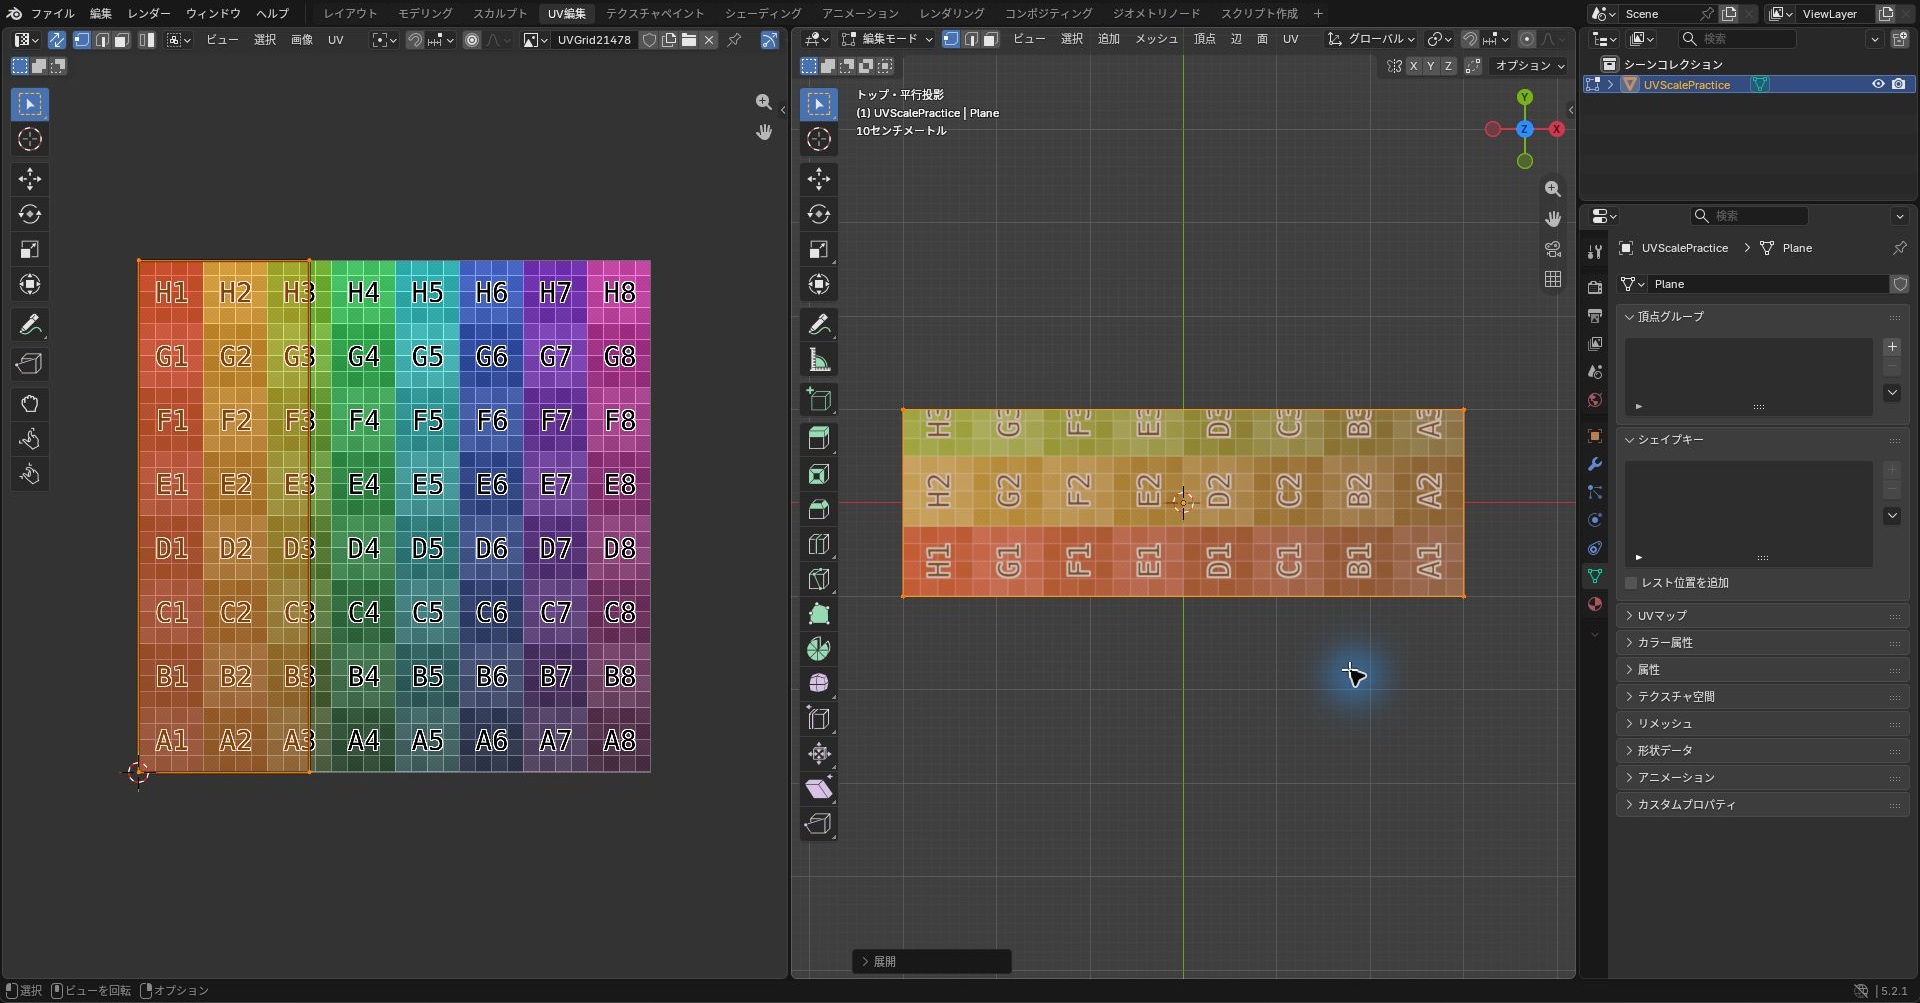Open the Render properties tab

[x=1595, y=288]
